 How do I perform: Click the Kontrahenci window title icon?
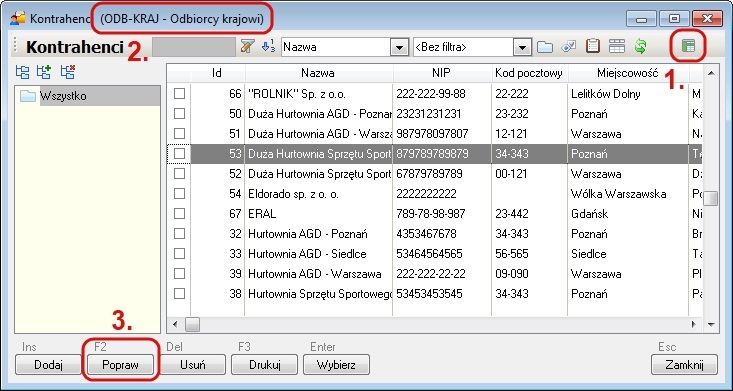click(18, 18)
